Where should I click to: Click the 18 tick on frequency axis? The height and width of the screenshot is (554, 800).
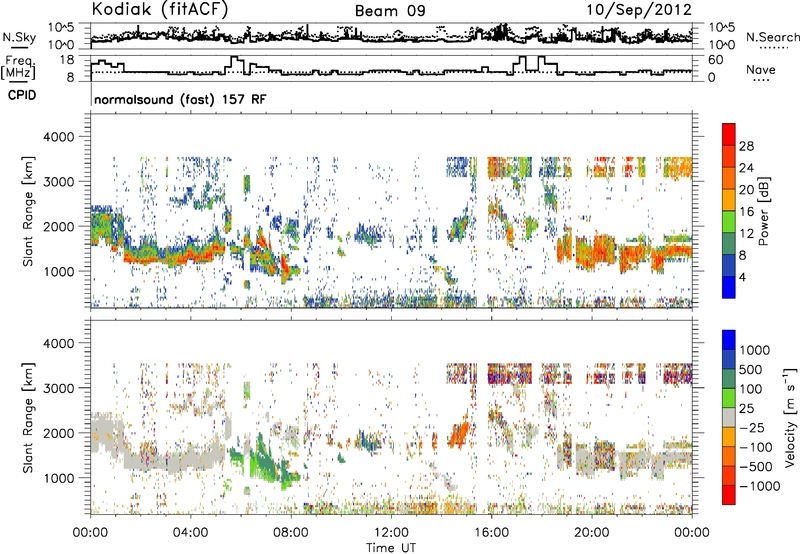67,60
